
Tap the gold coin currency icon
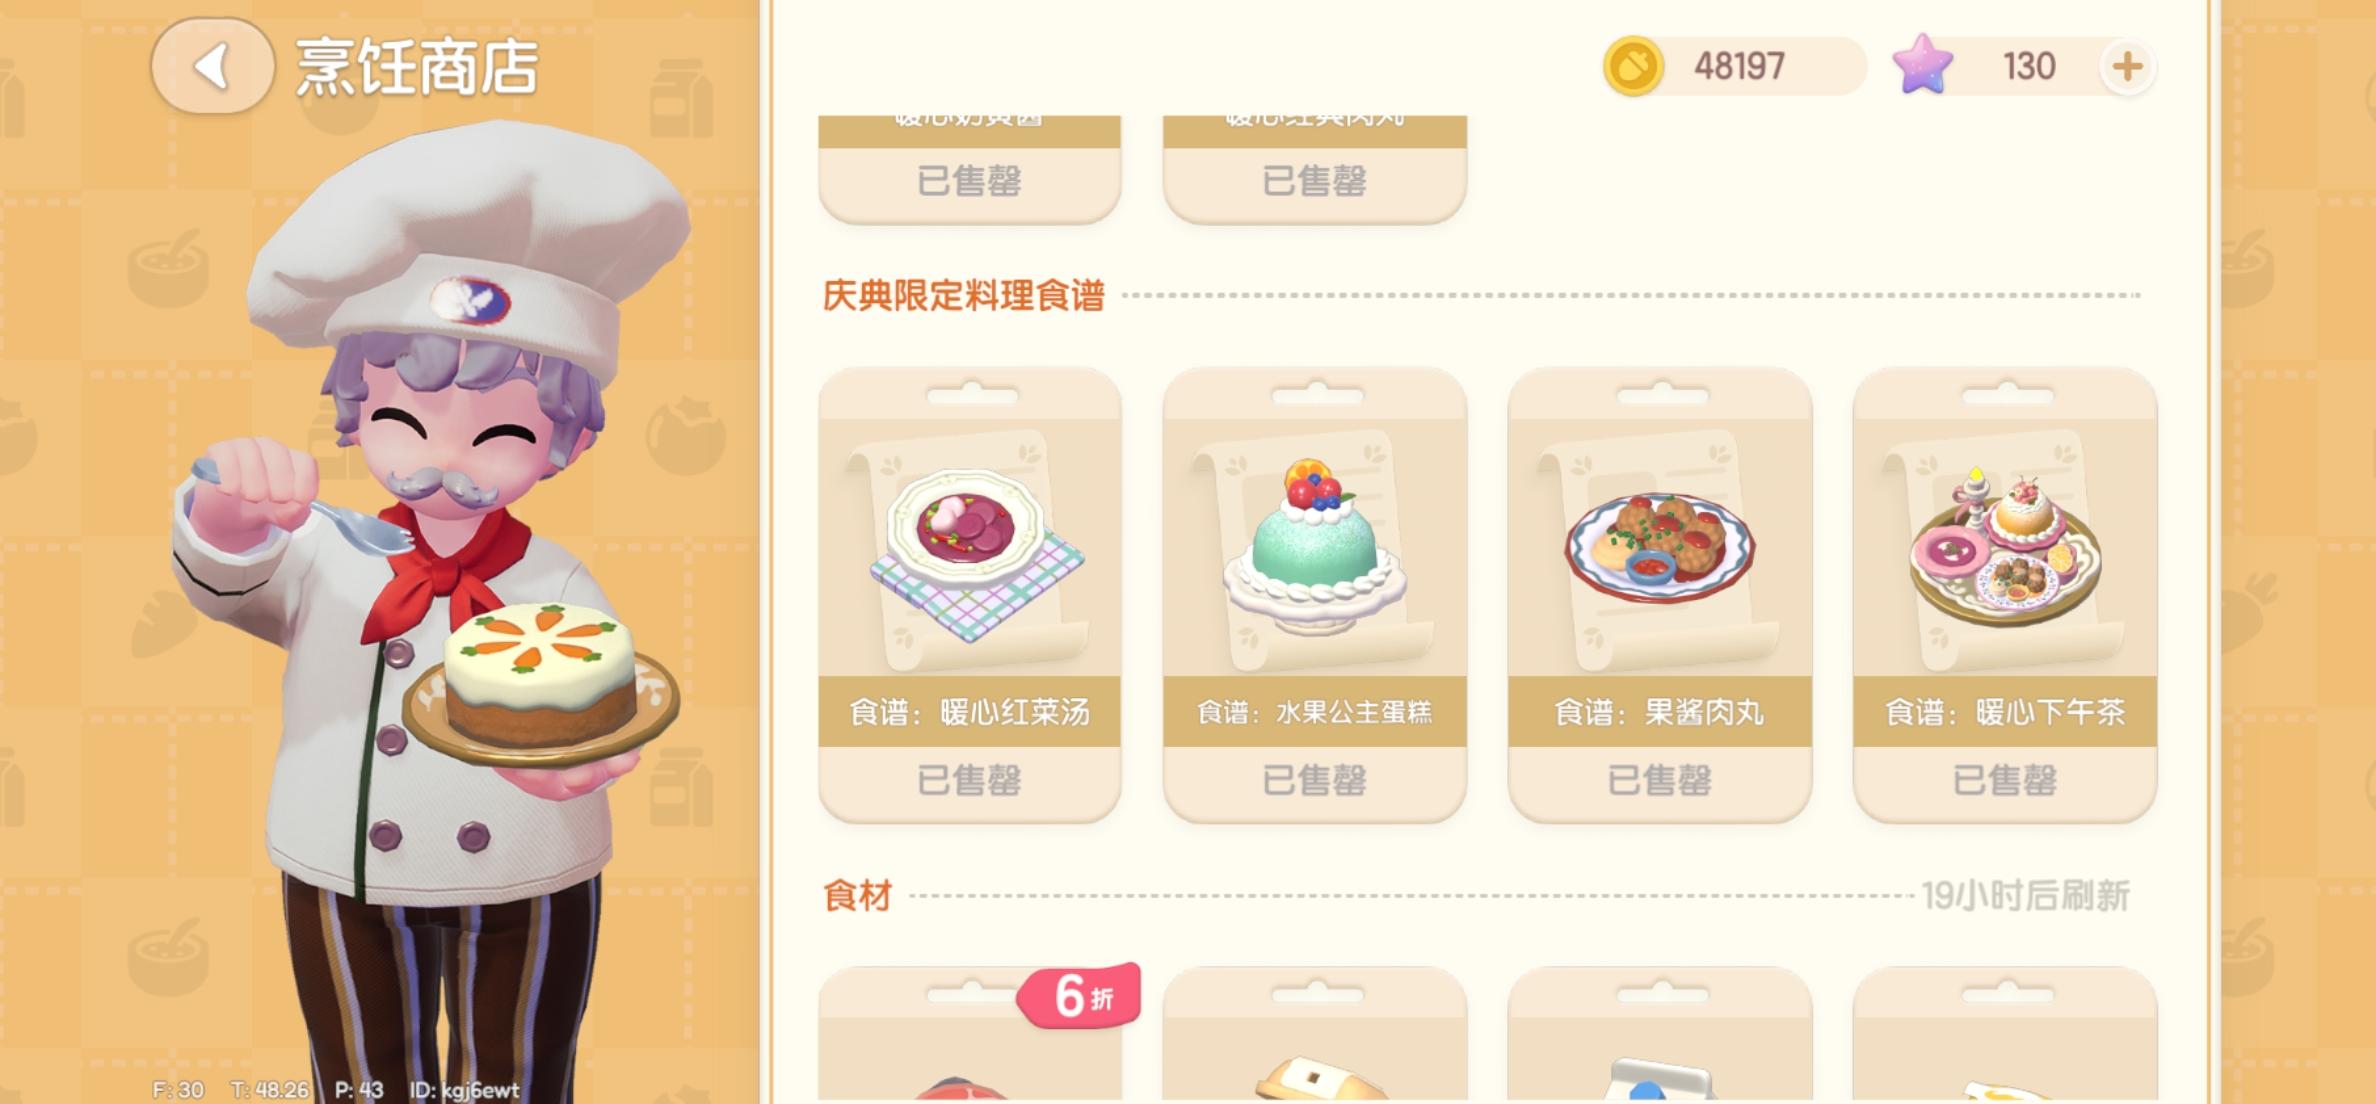(x=1633, y=67)
